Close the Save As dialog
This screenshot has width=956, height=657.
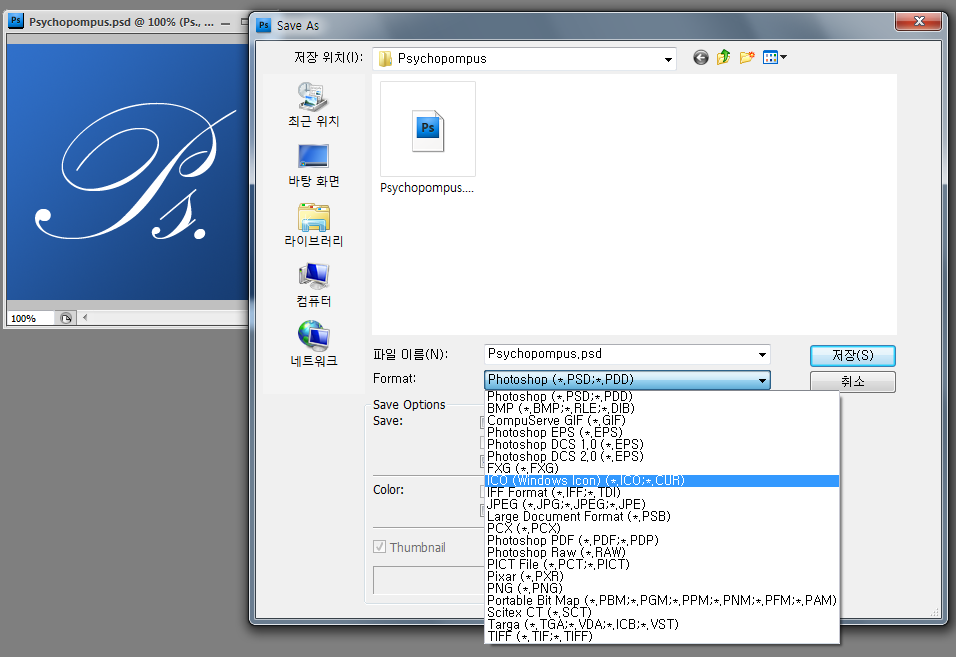[919, 21]
